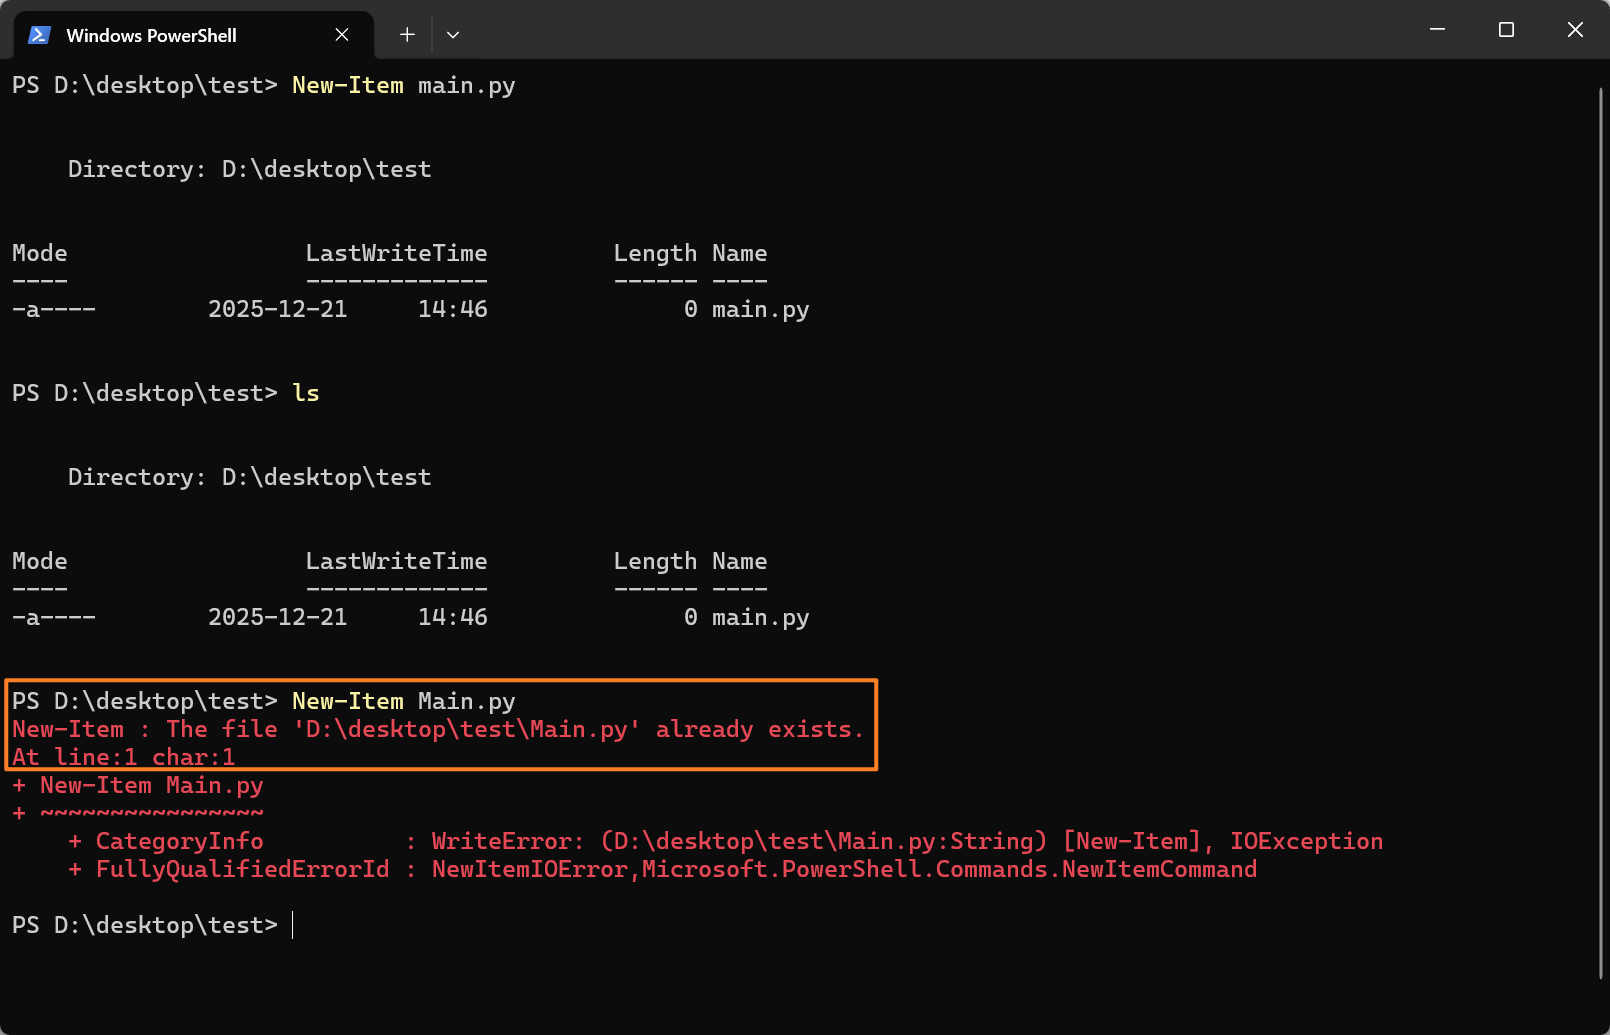Image resolution: width=1610 pixels, height=1035 pixels.
Task: Close the terminal window
Action: pos(1575,30)
